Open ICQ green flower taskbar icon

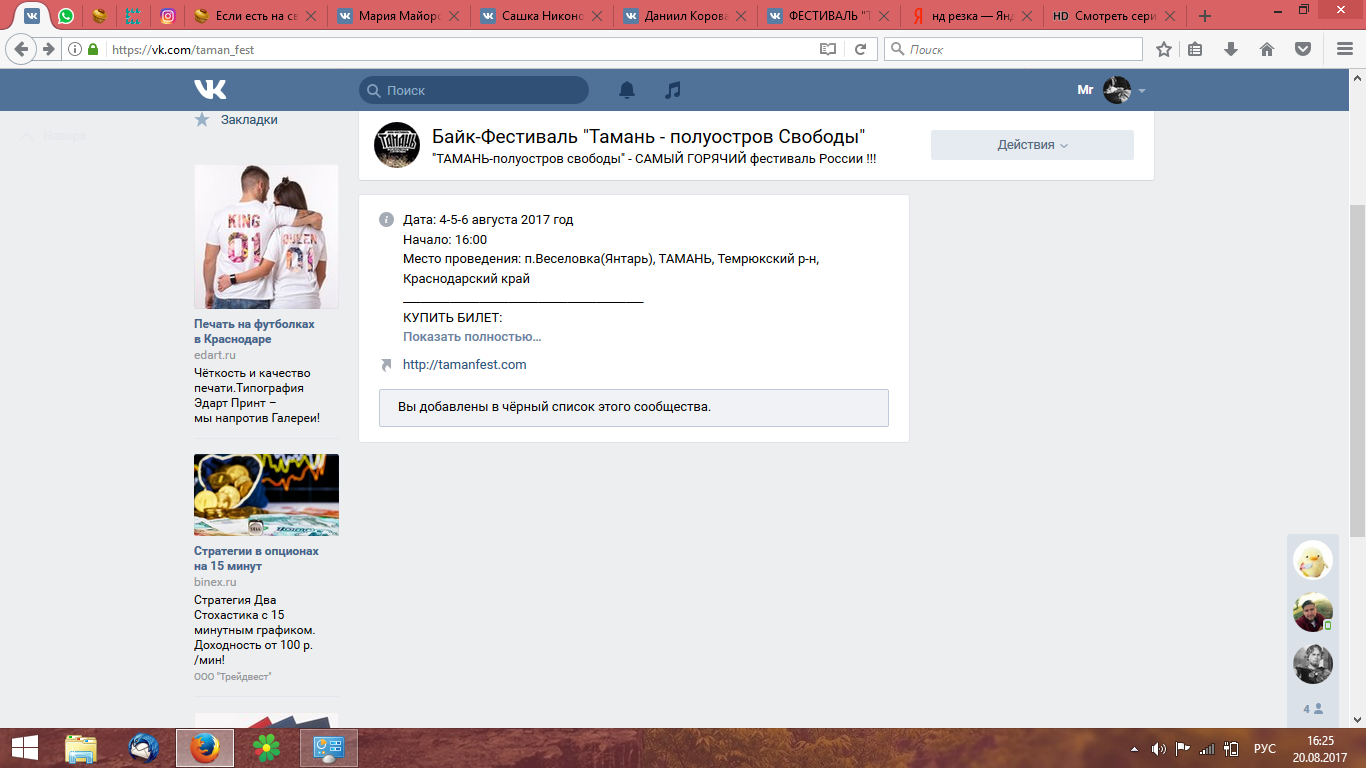pyautogui.click(x=266, y=748)
